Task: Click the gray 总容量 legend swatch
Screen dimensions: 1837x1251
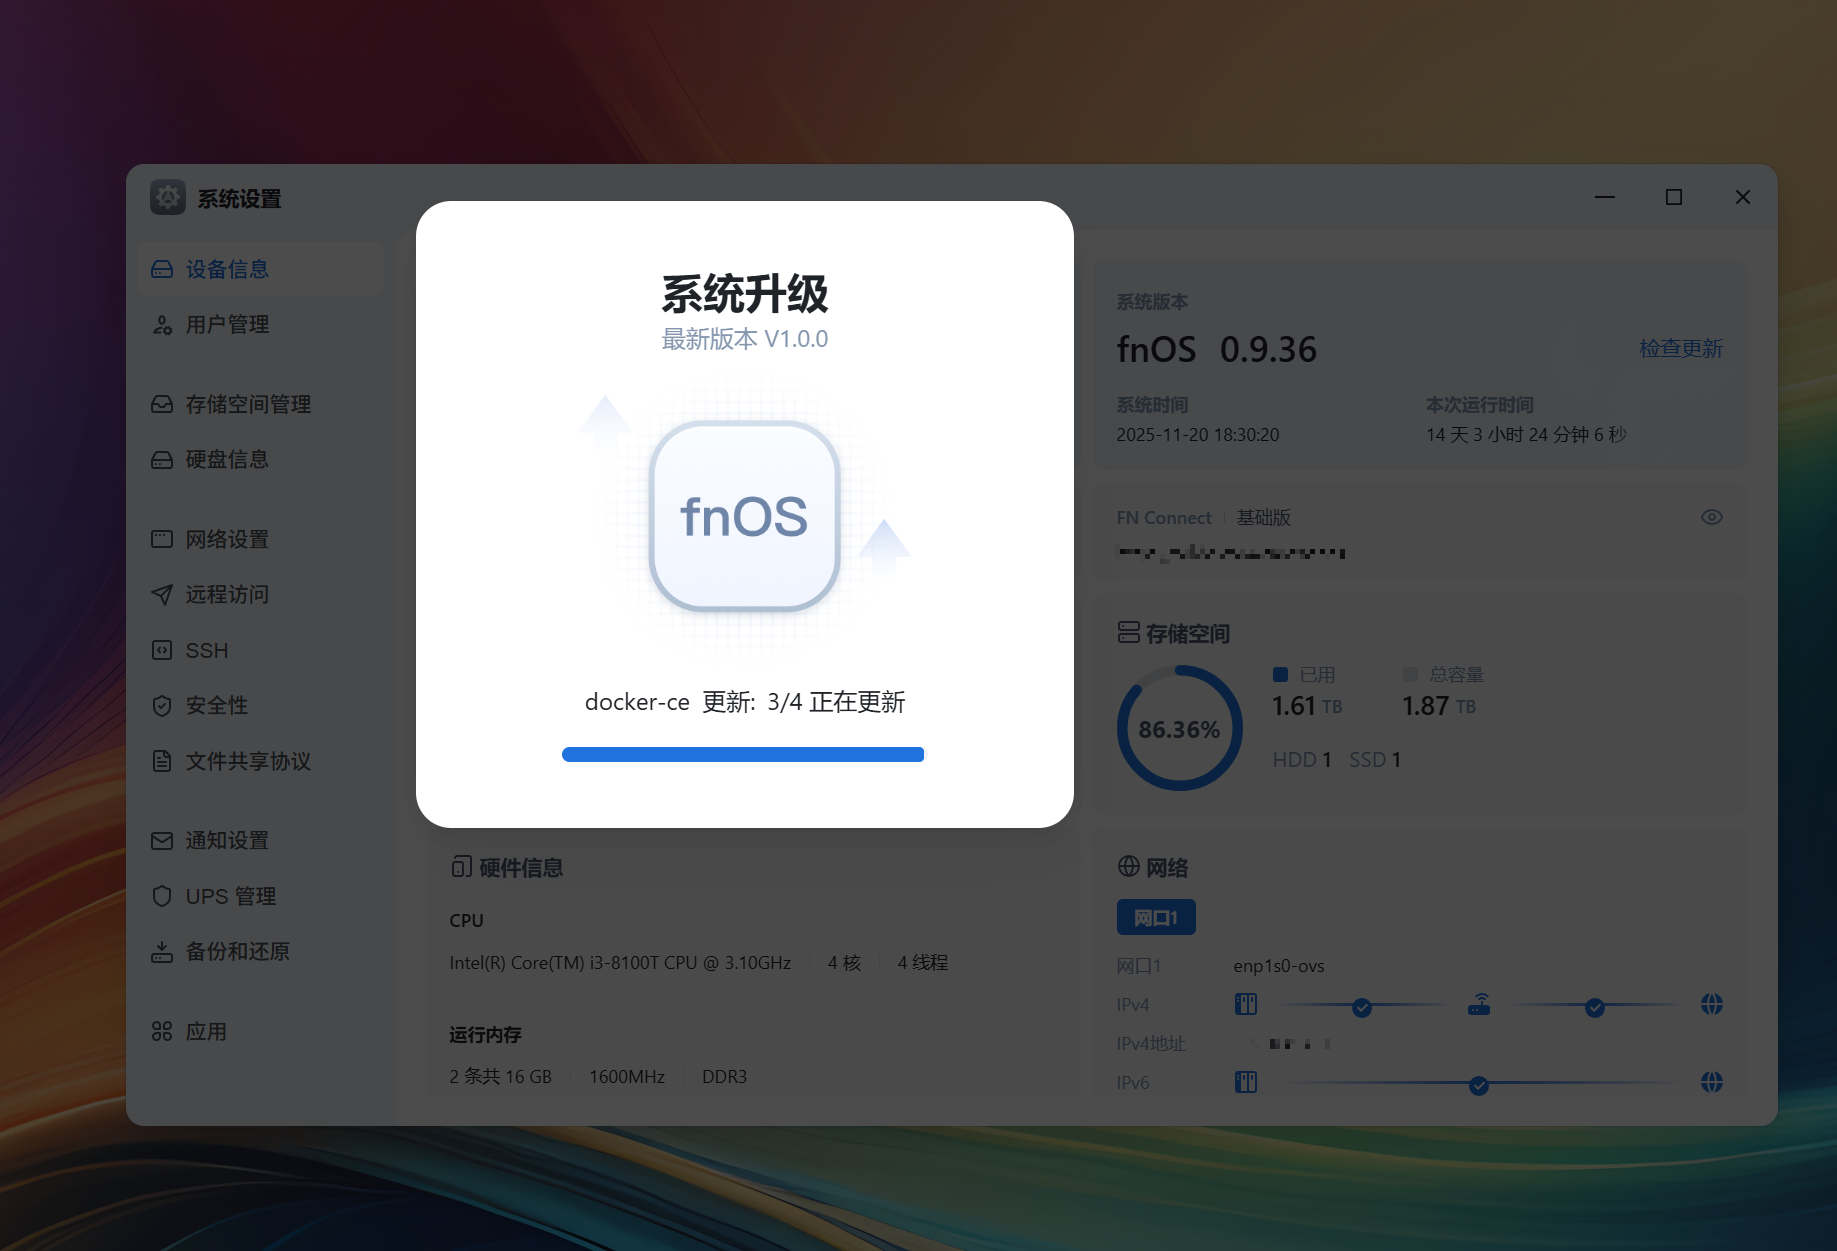Action: (1410, 675)
